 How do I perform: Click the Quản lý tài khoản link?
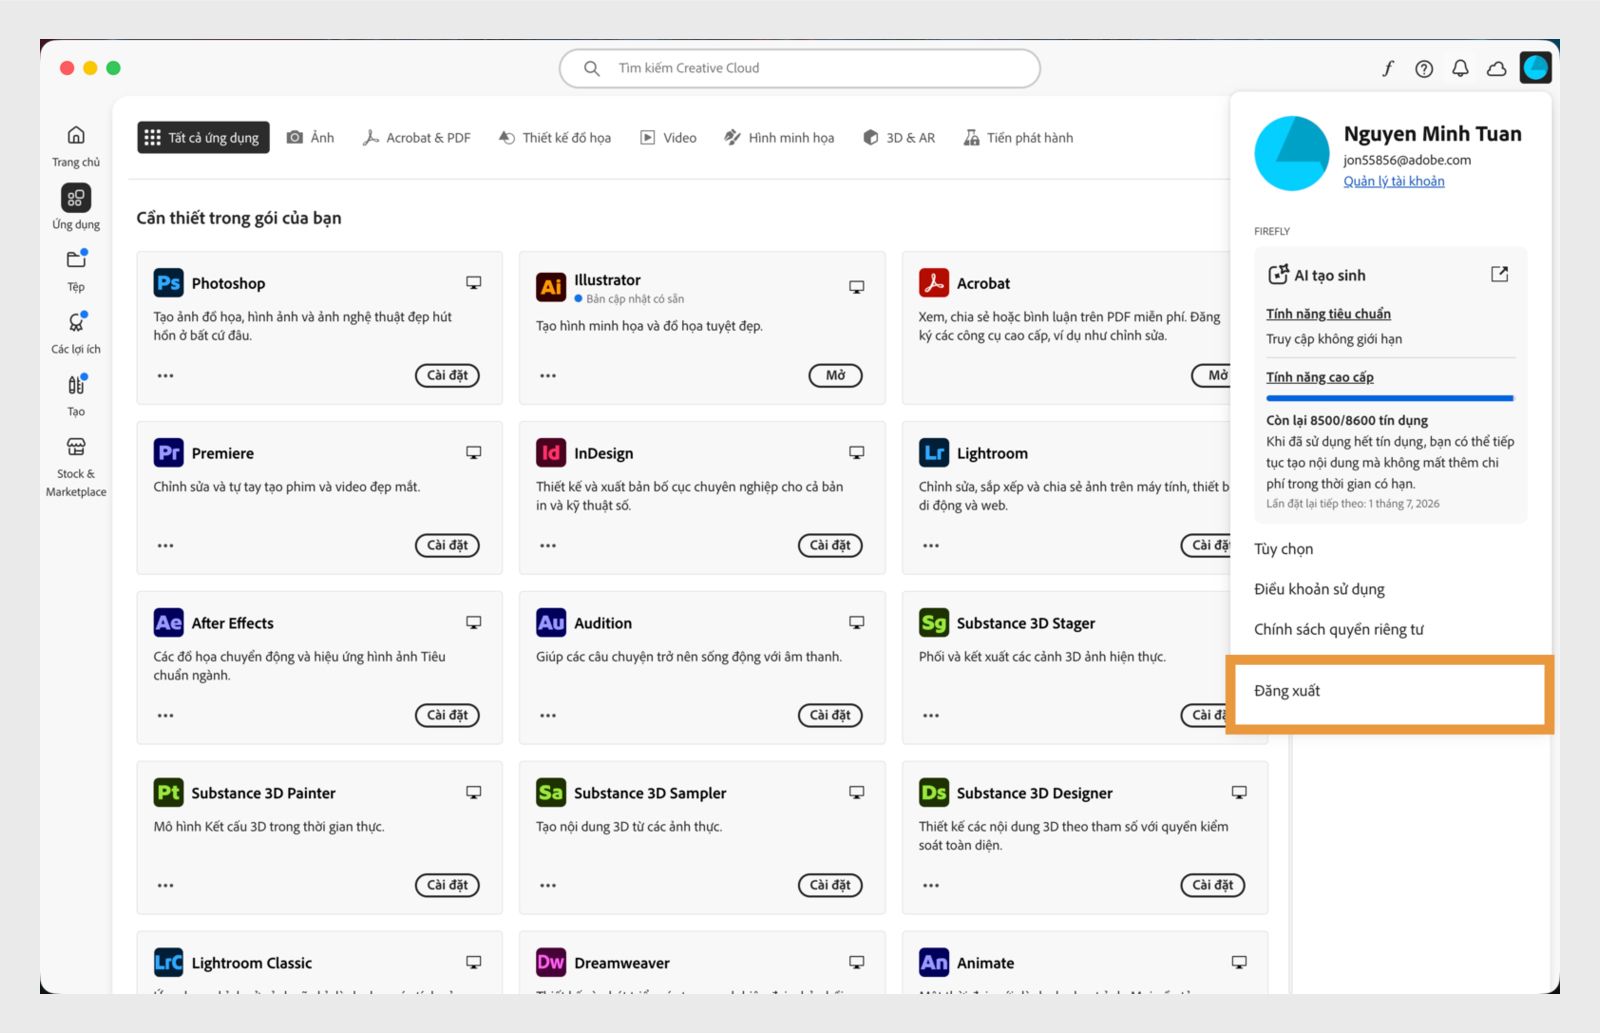(x=1393, y=181)
